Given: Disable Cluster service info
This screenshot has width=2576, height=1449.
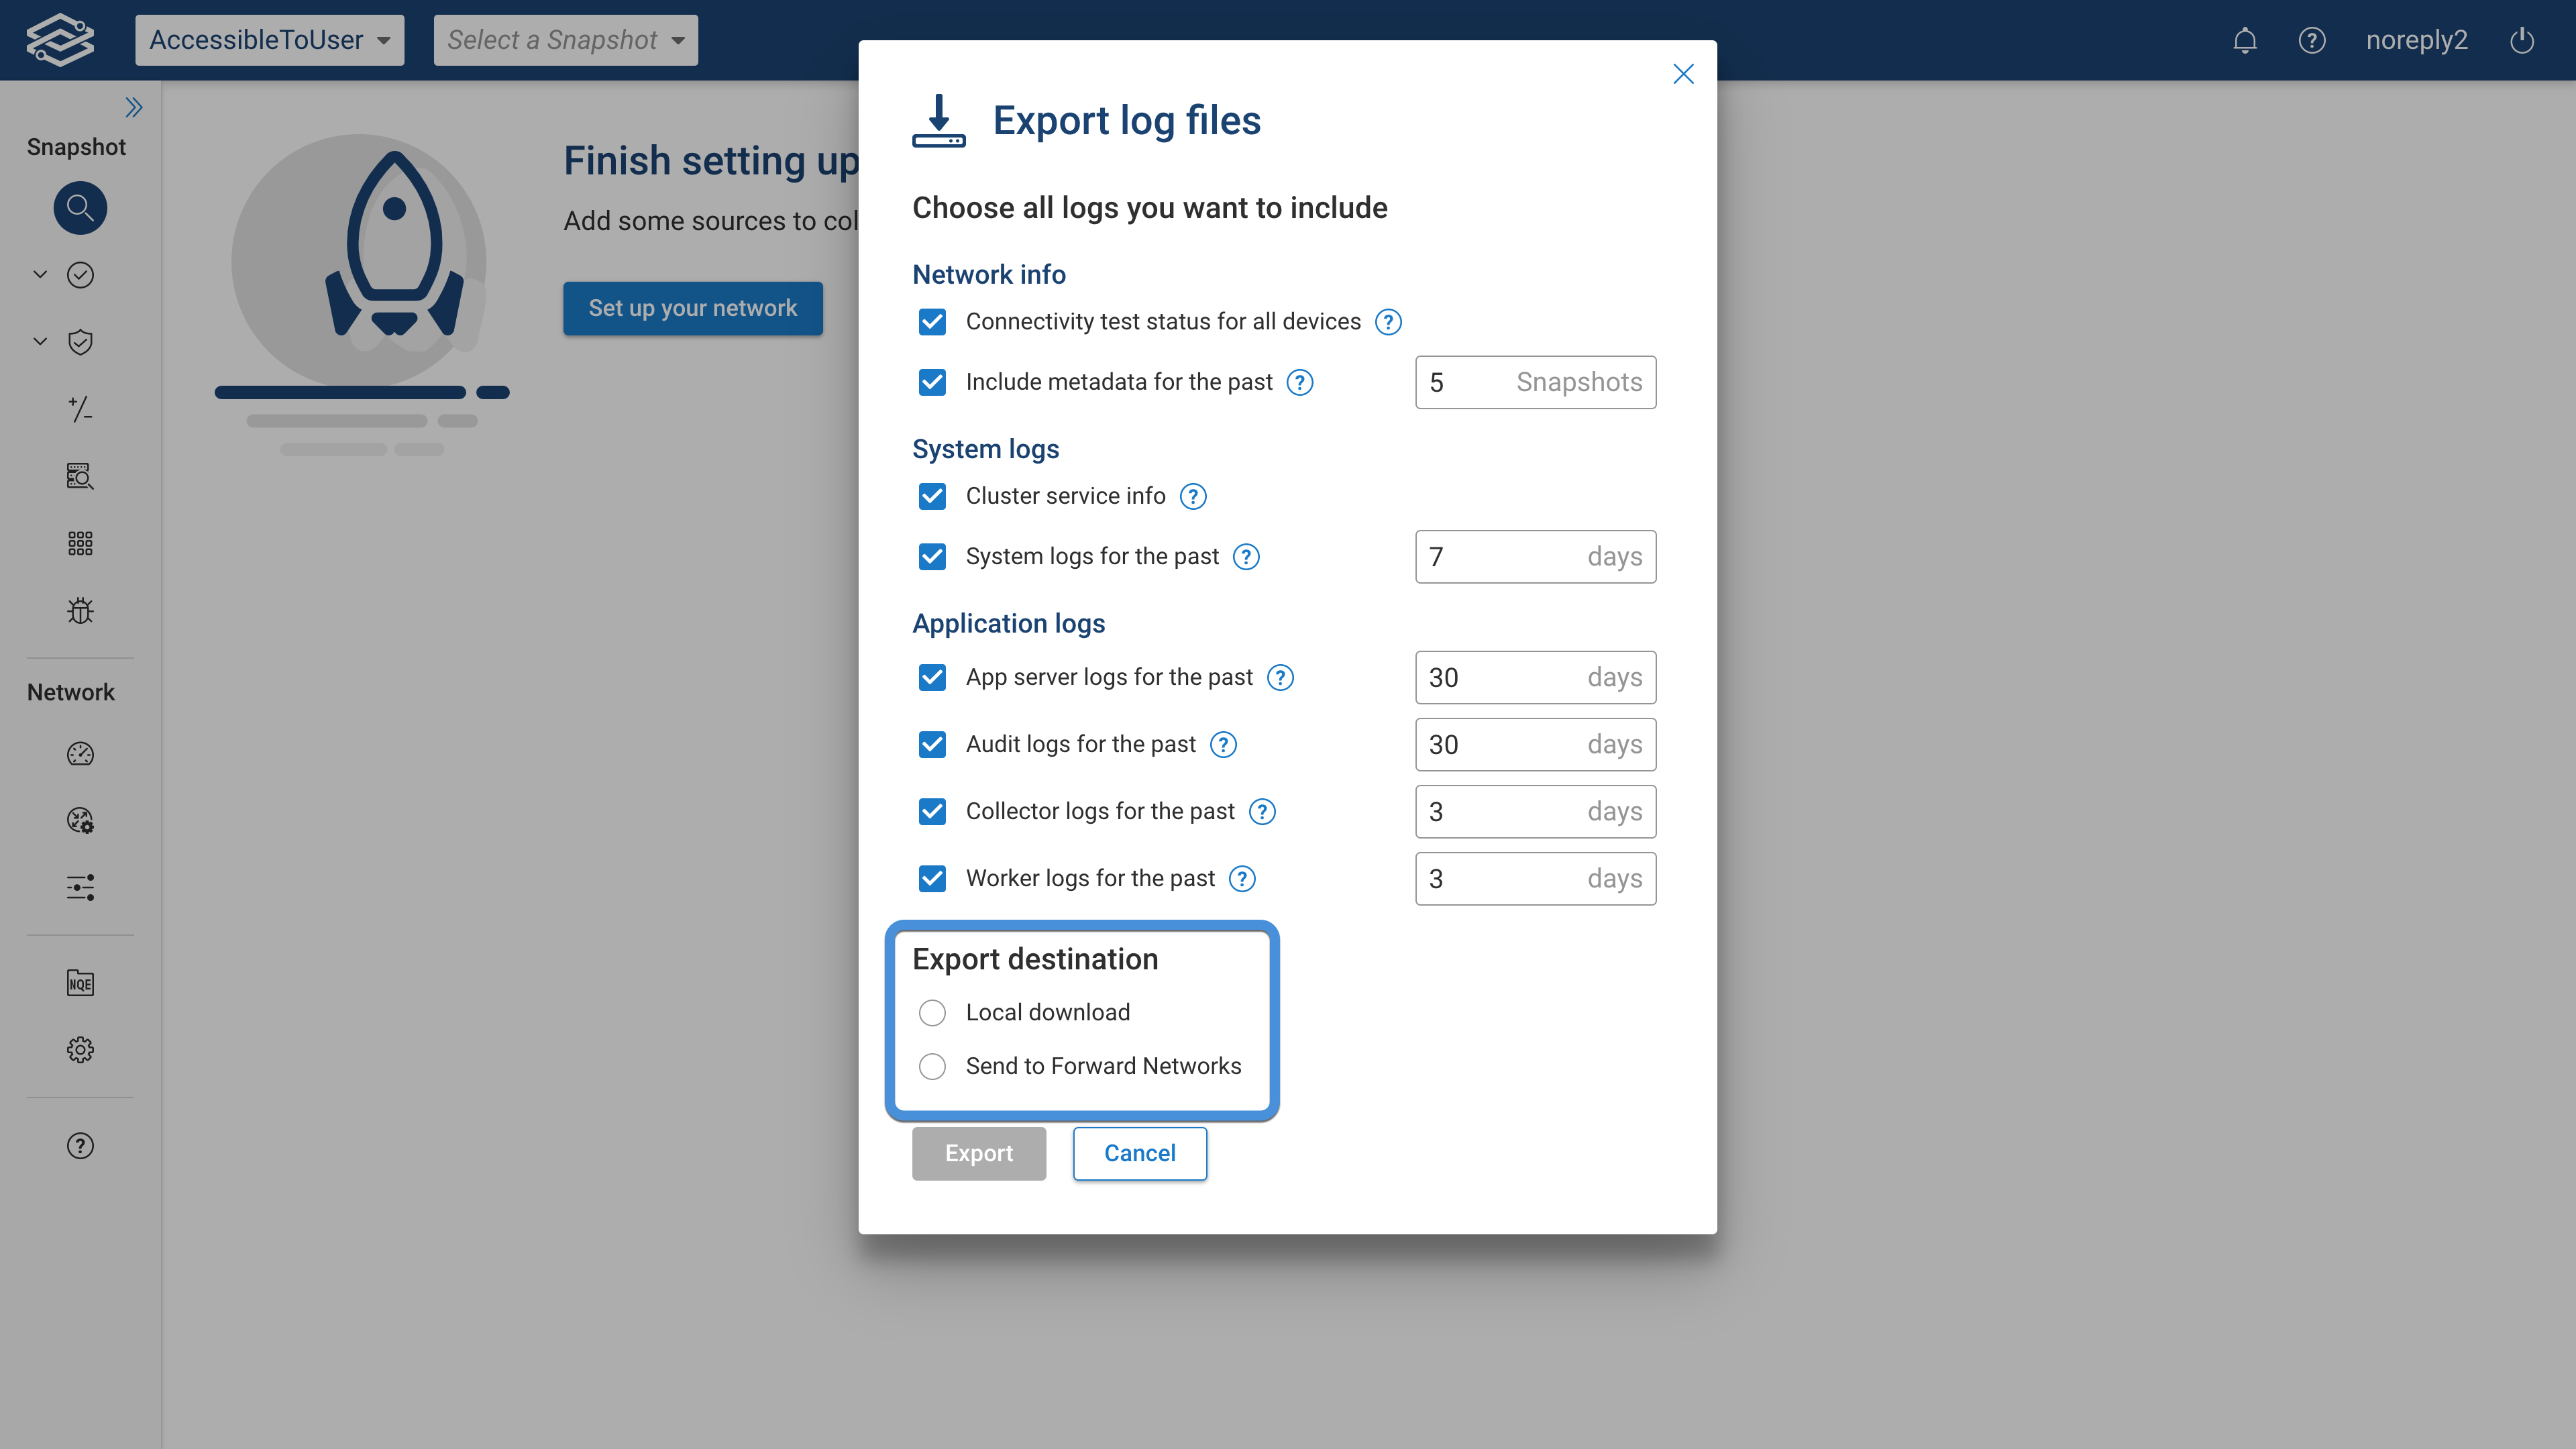Looking at the screenshot, I should point(932,496).
